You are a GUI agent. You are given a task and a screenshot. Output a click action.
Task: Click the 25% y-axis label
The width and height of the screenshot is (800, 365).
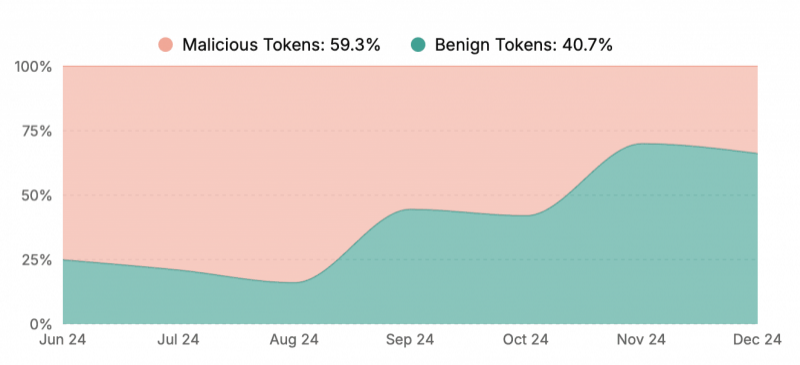(38, 260)
